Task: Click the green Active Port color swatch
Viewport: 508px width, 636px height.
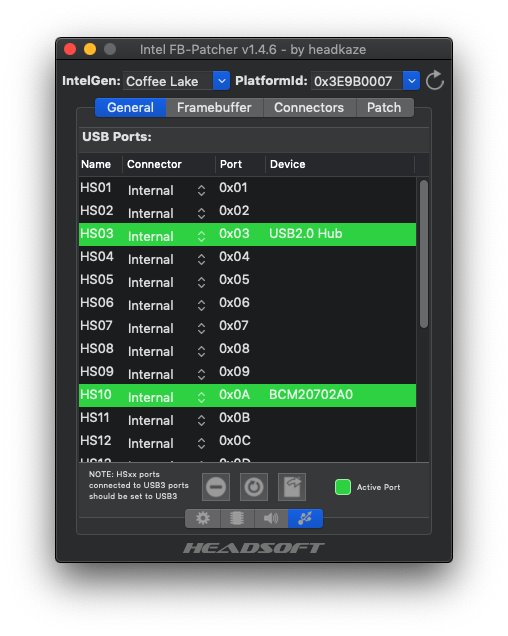Action: [343, 487]
